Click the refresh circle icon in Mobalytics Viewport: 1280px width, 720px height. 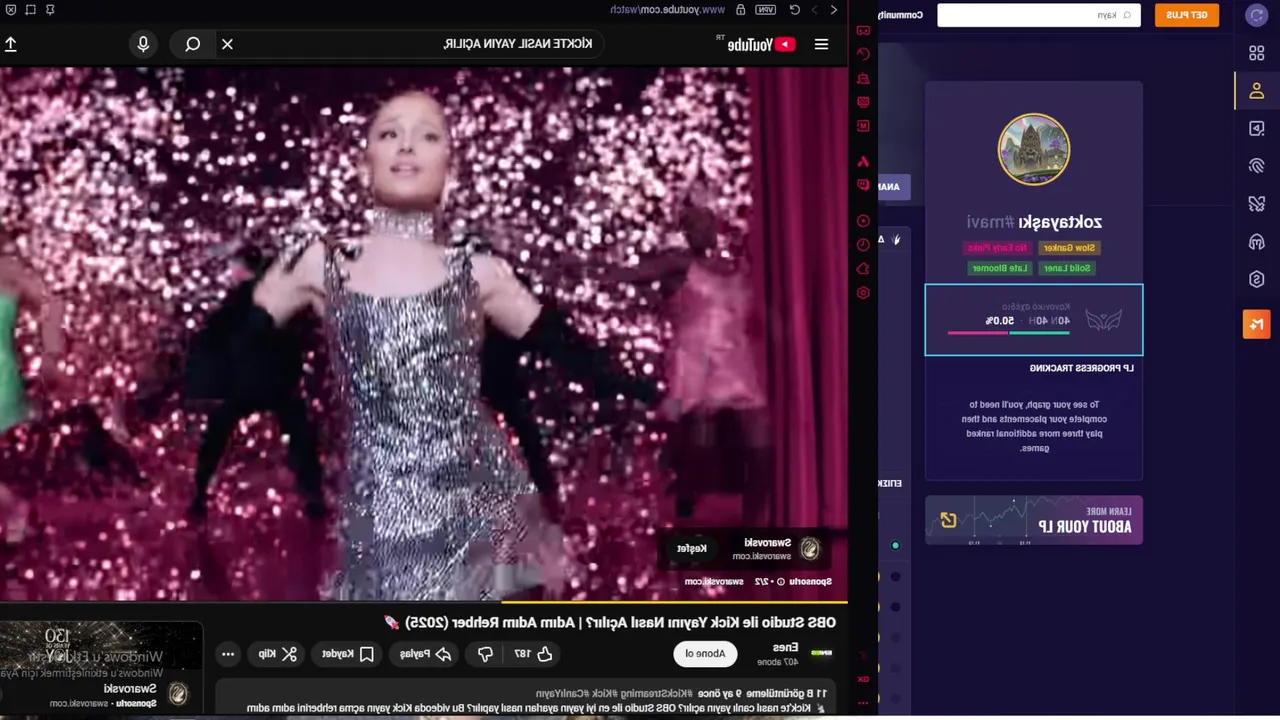click(1257, 15)
